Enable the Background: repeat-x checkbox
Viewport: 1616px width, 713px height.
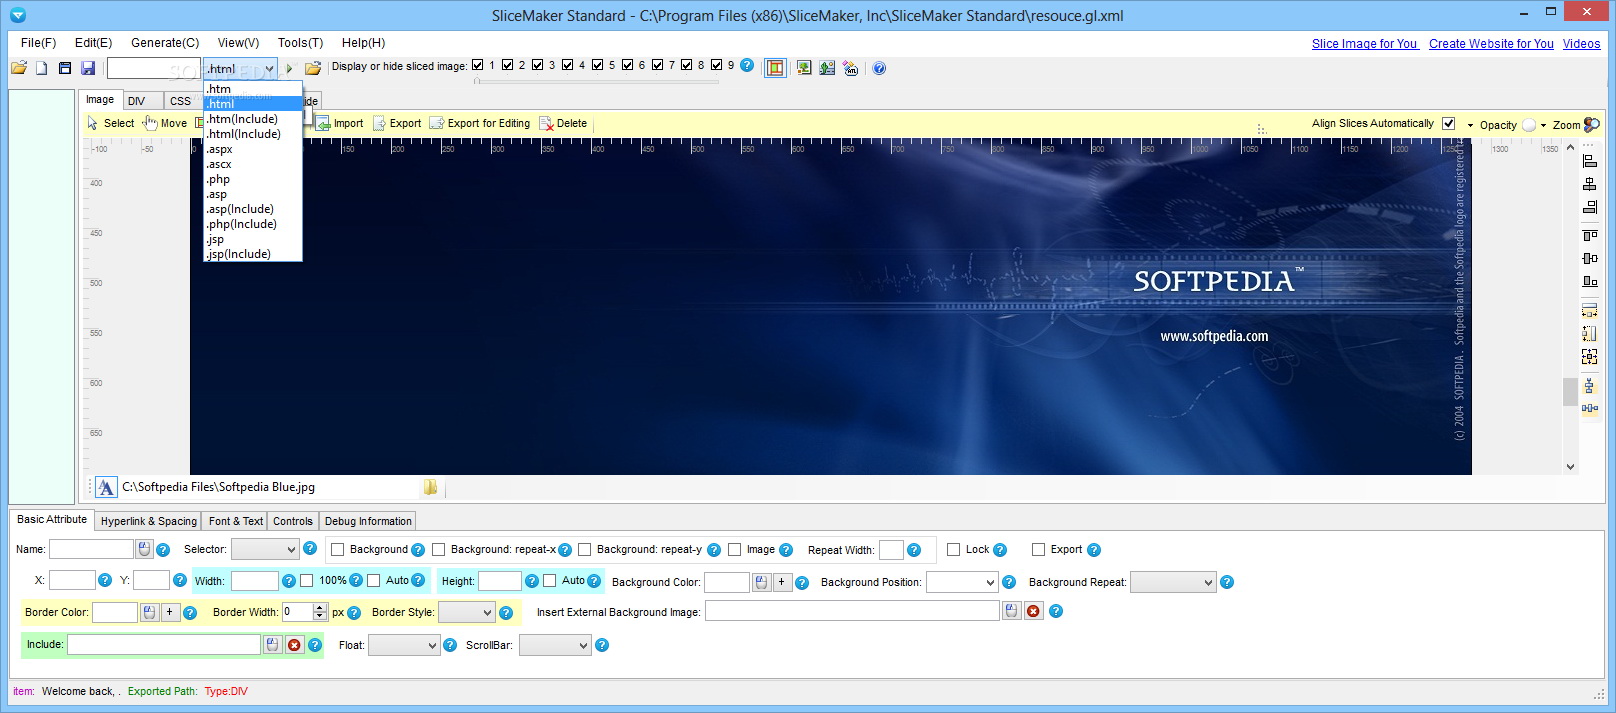pyautogui.click(x=438, y=550)
